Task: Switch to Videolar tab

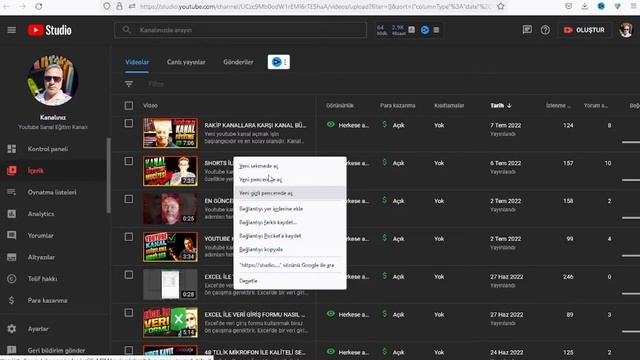Action: [137, 62]
